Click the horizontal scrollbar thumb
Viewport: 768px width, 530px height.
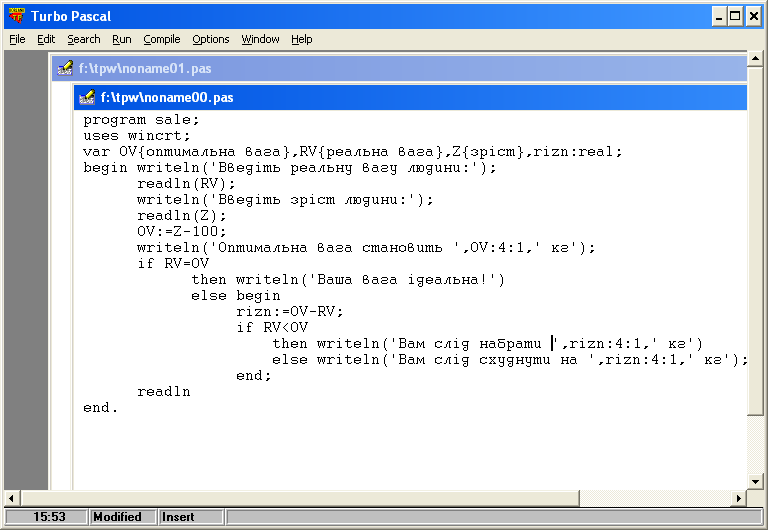point(299,499)
